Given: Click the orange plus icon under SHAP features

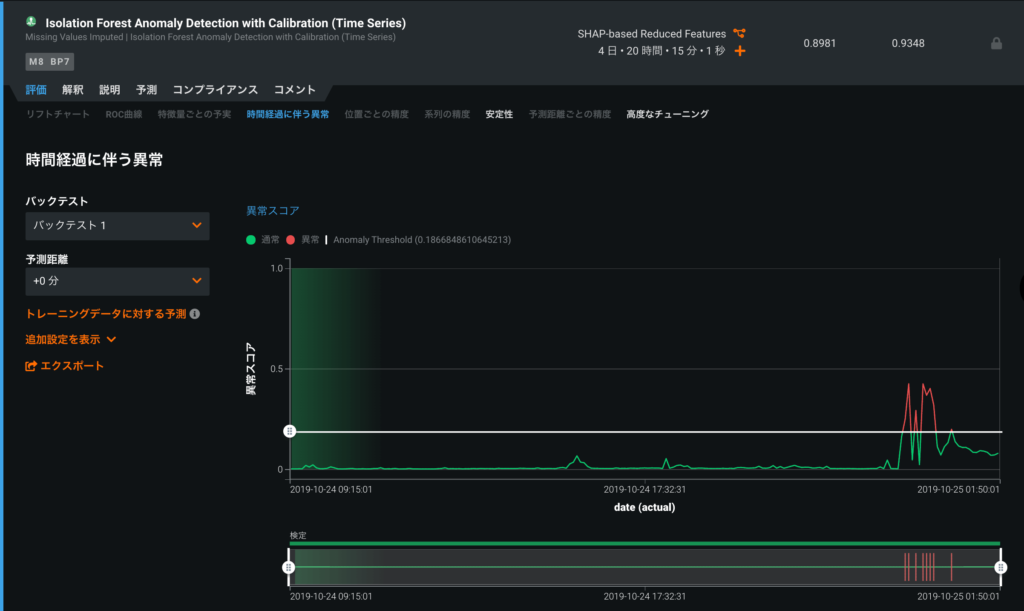Looking at the screenshot, I should 740,51.
